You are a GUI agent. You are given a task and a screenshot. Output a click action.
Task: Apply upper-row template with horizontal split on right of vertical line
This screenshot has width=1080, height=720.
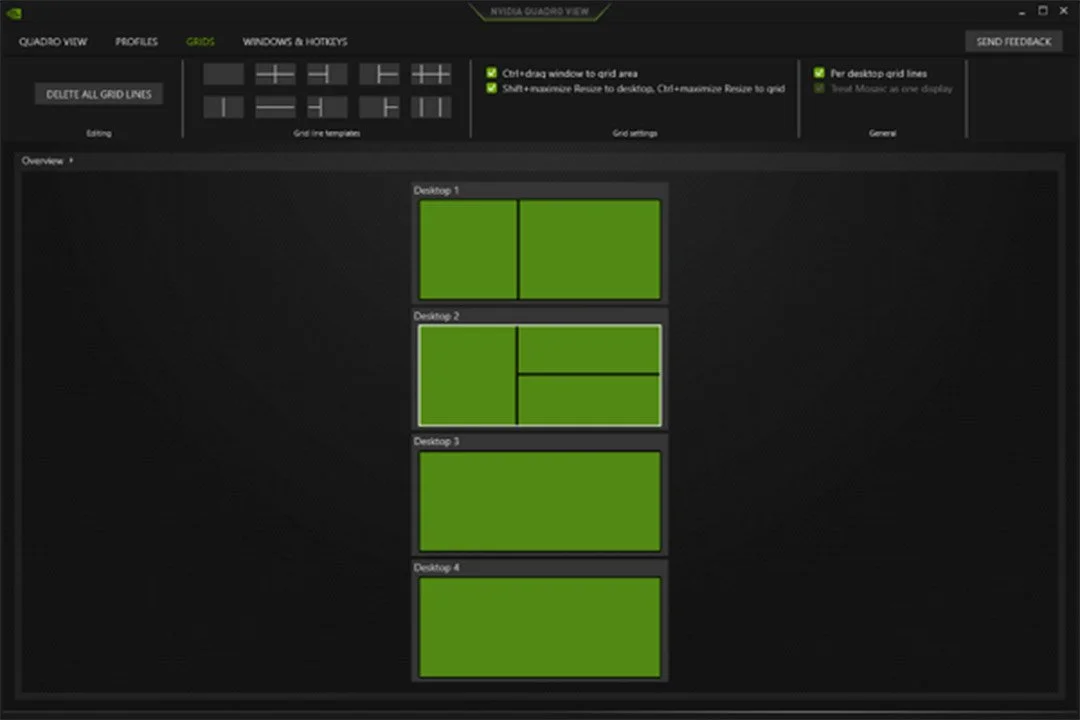(379, 74)
